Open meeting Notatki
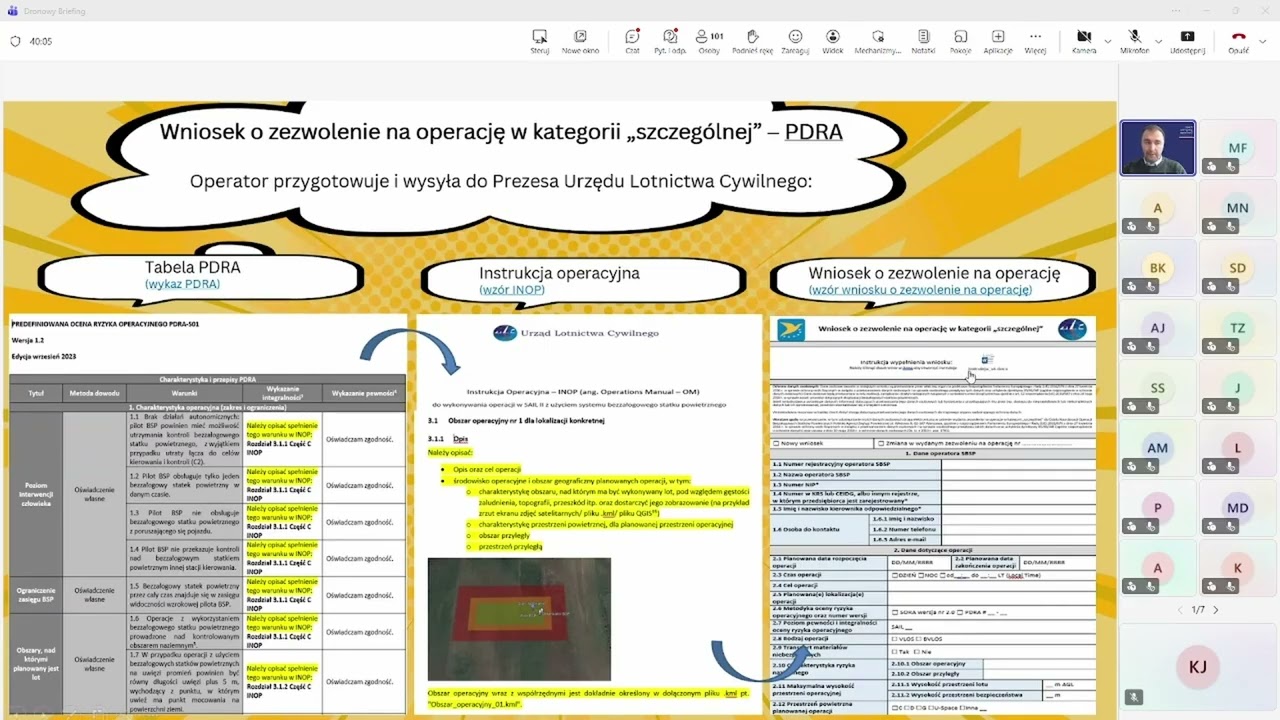Screen dimensions: 1280x720 (923, 41)
